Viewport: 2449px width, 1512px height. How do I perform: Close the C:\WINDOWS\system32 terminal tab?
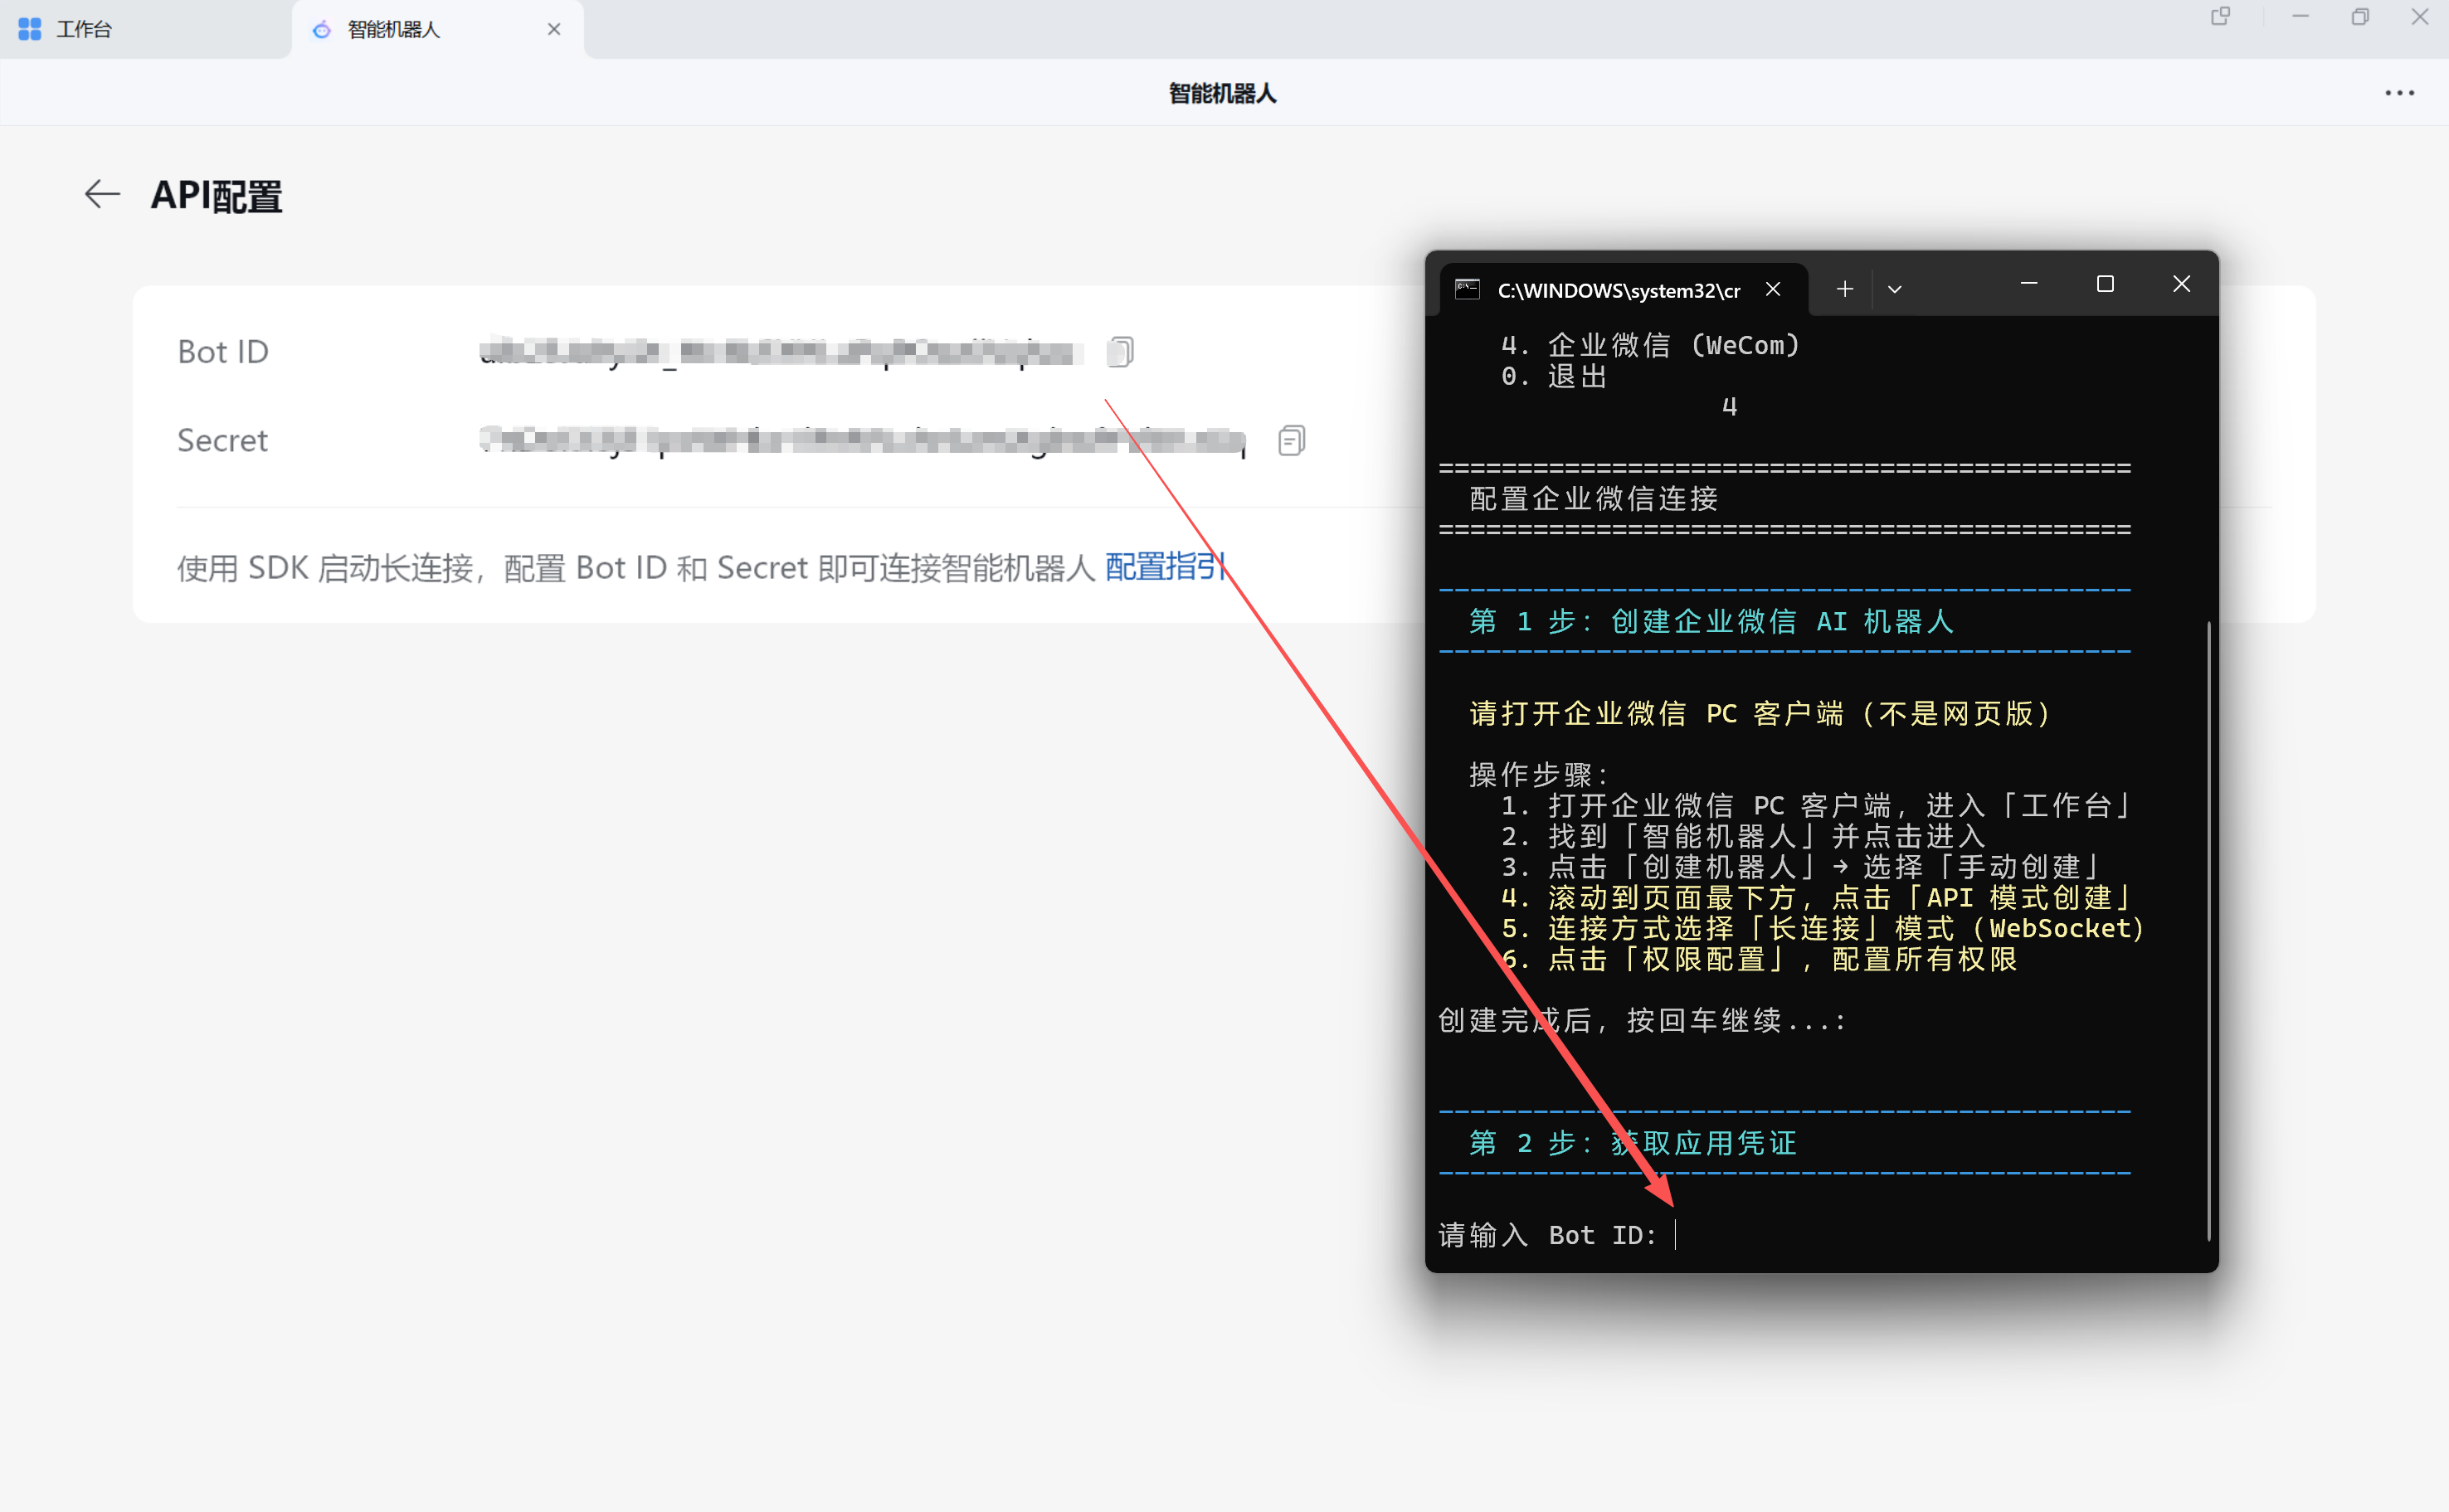1773,289
